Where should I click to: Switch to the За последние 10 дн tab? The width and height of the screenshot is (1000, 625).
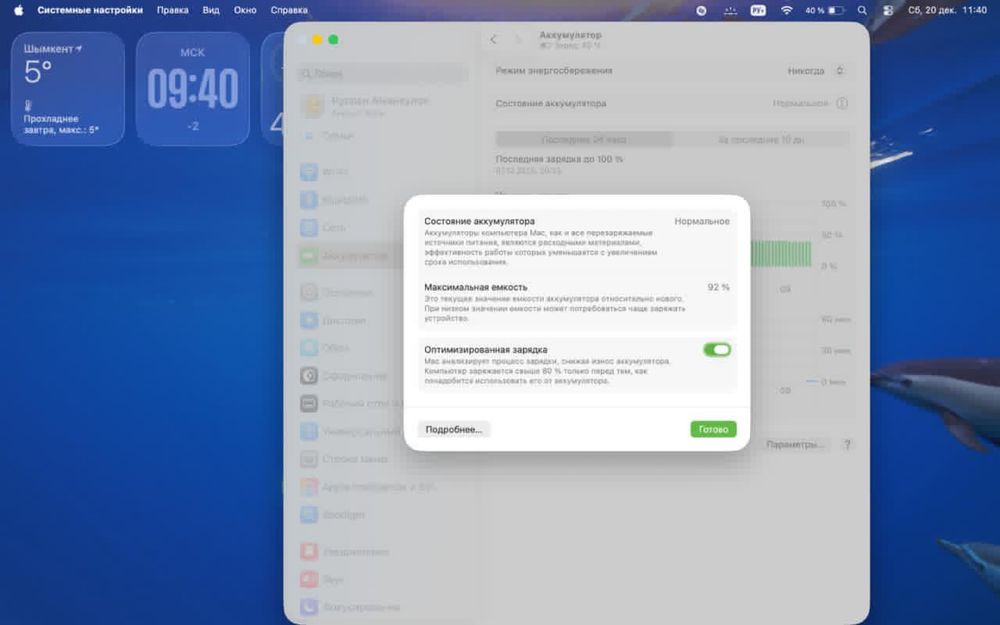[761, 140]
